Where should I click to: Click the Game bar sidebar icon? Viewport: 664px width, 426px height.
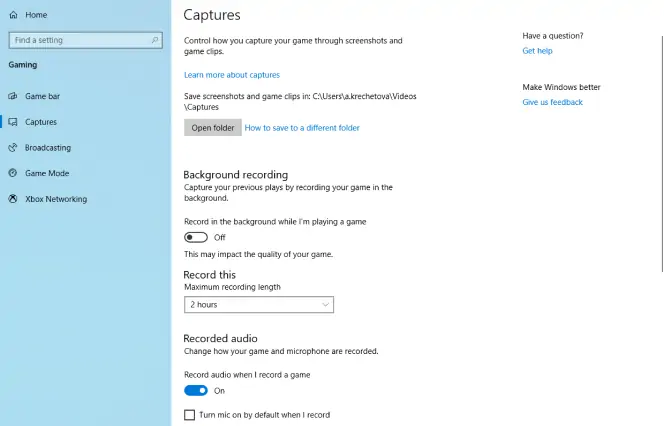(13, 96)
